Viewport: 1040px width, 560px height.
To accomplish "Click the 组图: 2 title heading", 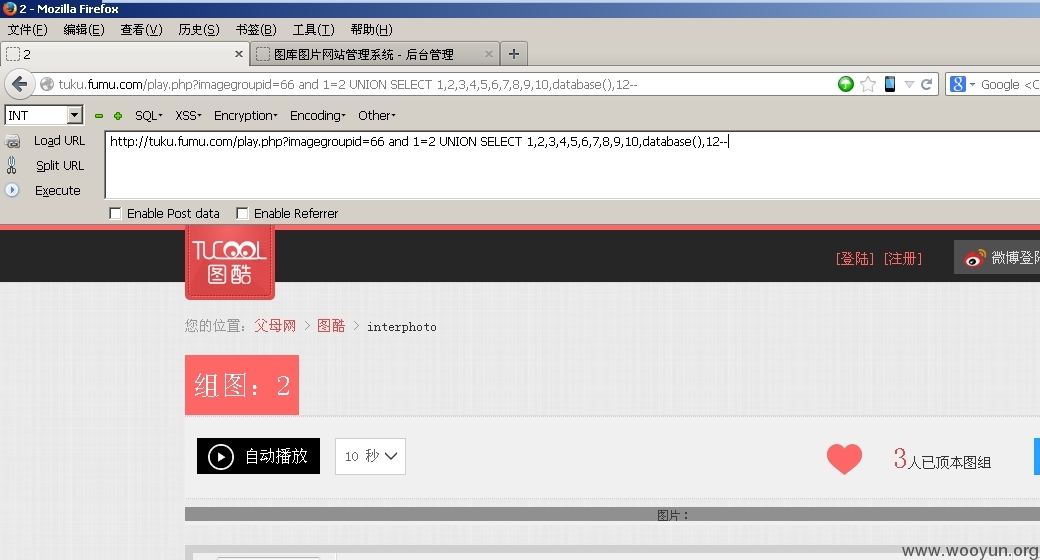I will click(x=242, y=385).
